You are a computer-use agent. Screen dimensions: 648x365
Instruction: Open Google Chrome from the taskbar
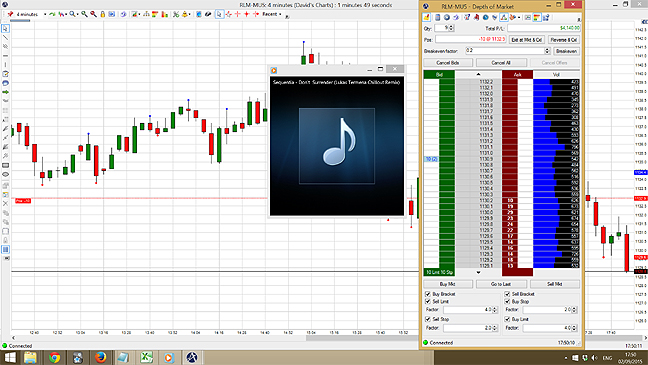tap(54, 357)
